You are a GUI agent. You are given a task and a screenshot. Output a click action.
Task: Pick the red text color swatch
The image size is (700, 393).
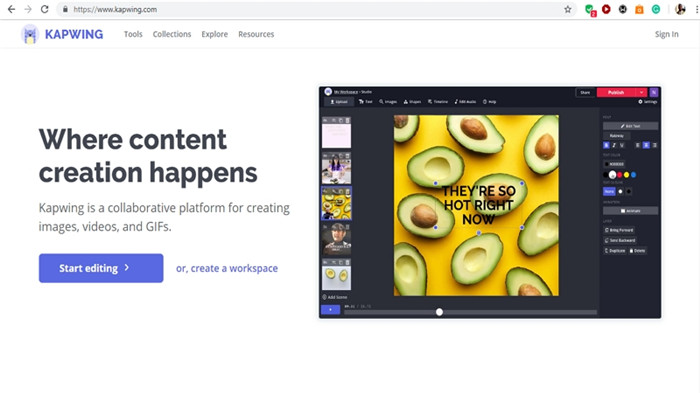[x=620, y=175]
